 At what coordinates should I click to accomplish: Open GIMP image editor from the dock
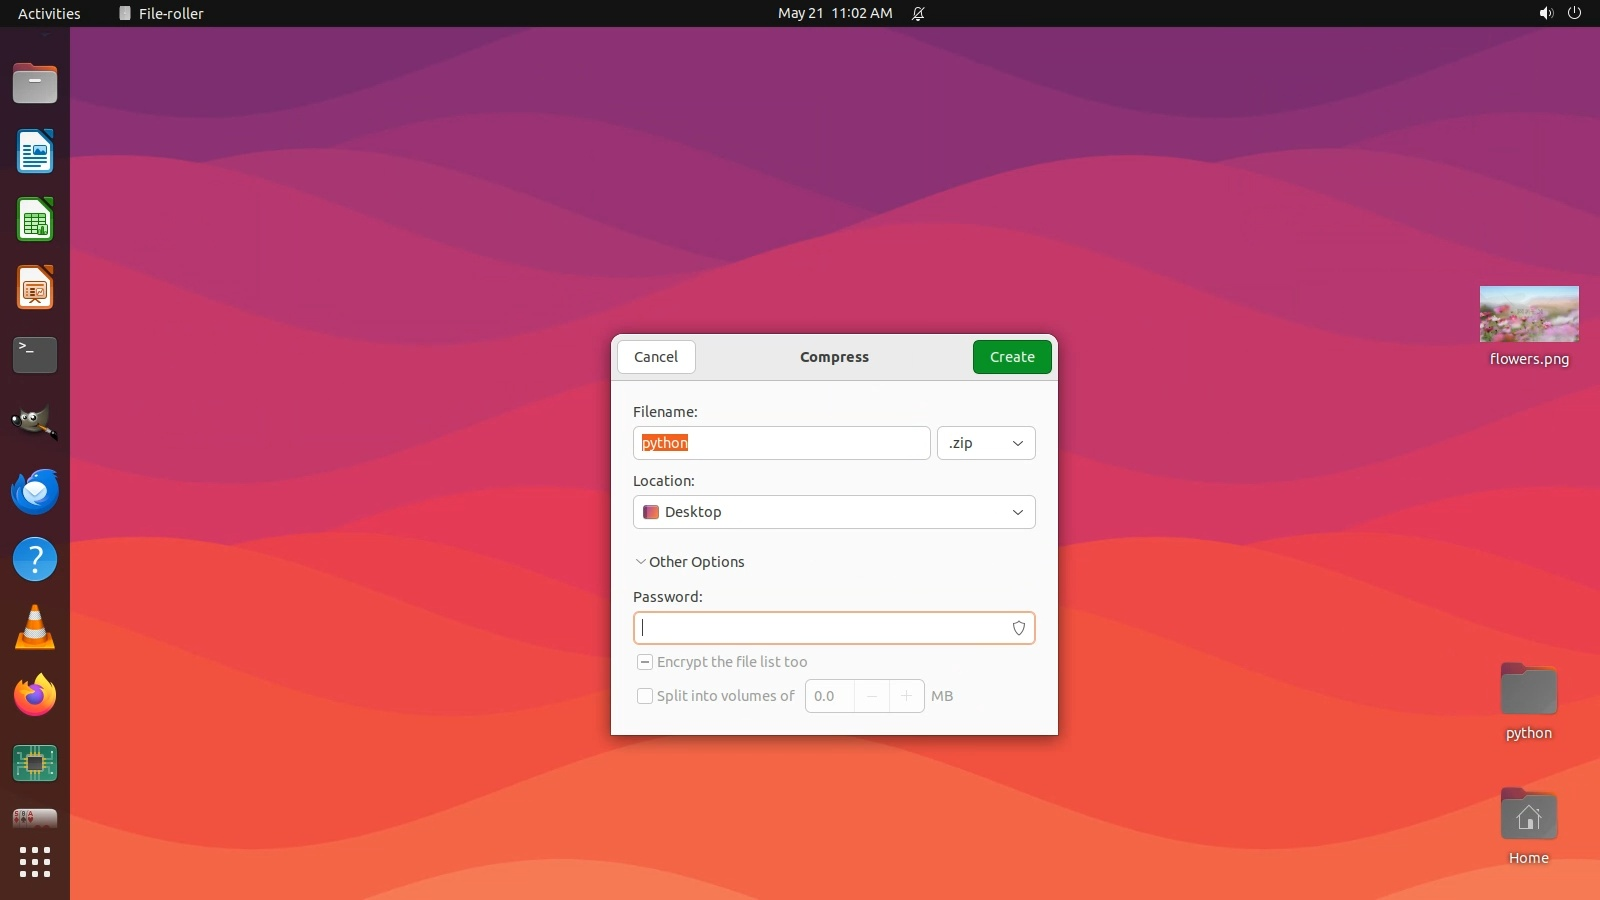[35, 423]
